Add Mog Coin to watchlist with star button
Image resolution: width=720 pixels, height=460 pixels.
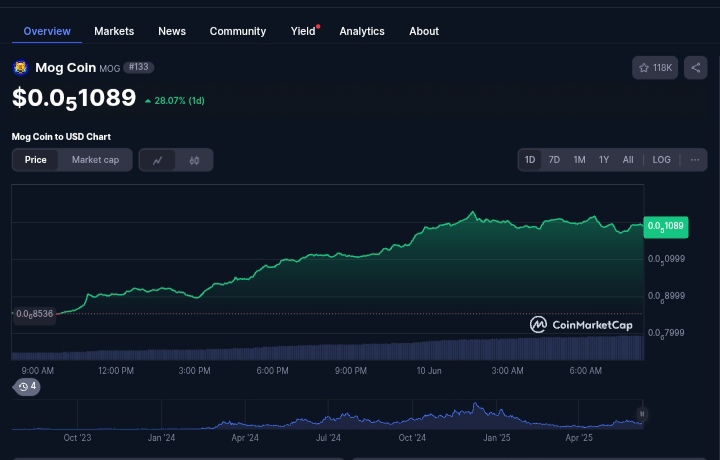click(x=655, y=68)
